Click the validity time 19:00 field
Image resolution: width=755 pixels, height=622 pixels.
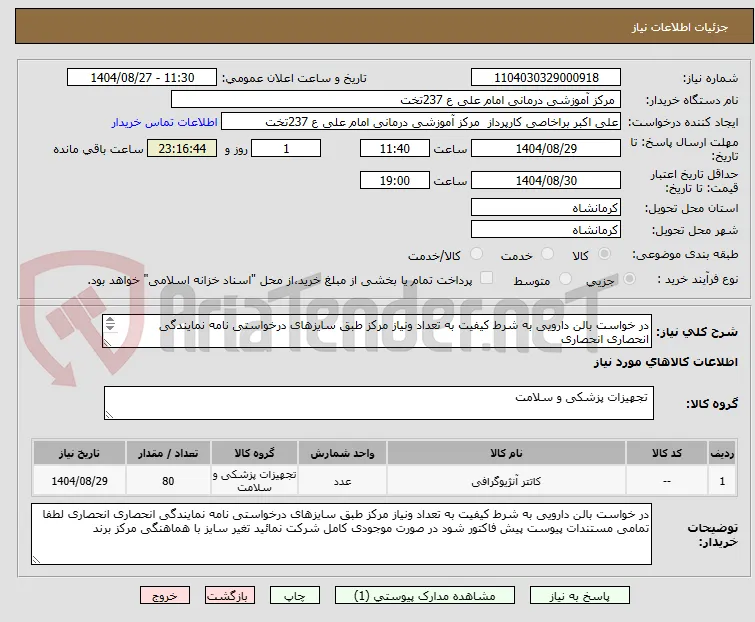(395, 181)
